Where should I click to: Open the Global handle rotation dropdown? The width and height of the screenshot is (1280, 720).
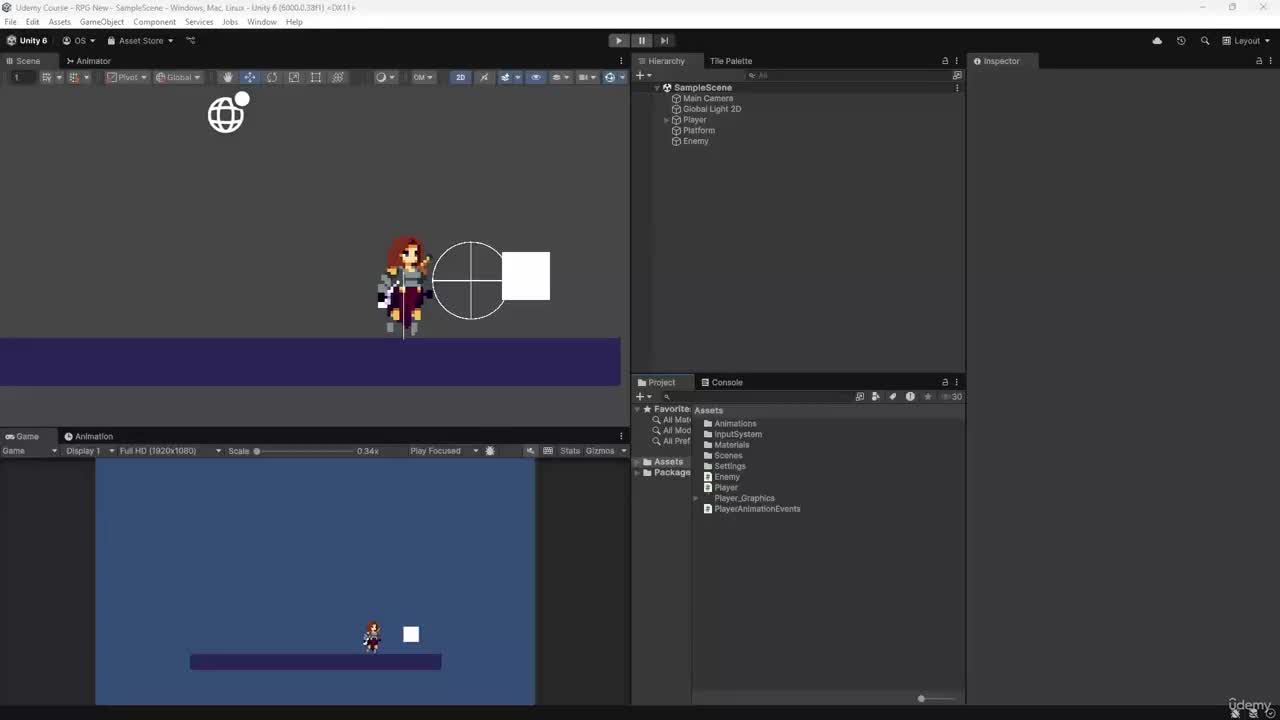point(178,77)
